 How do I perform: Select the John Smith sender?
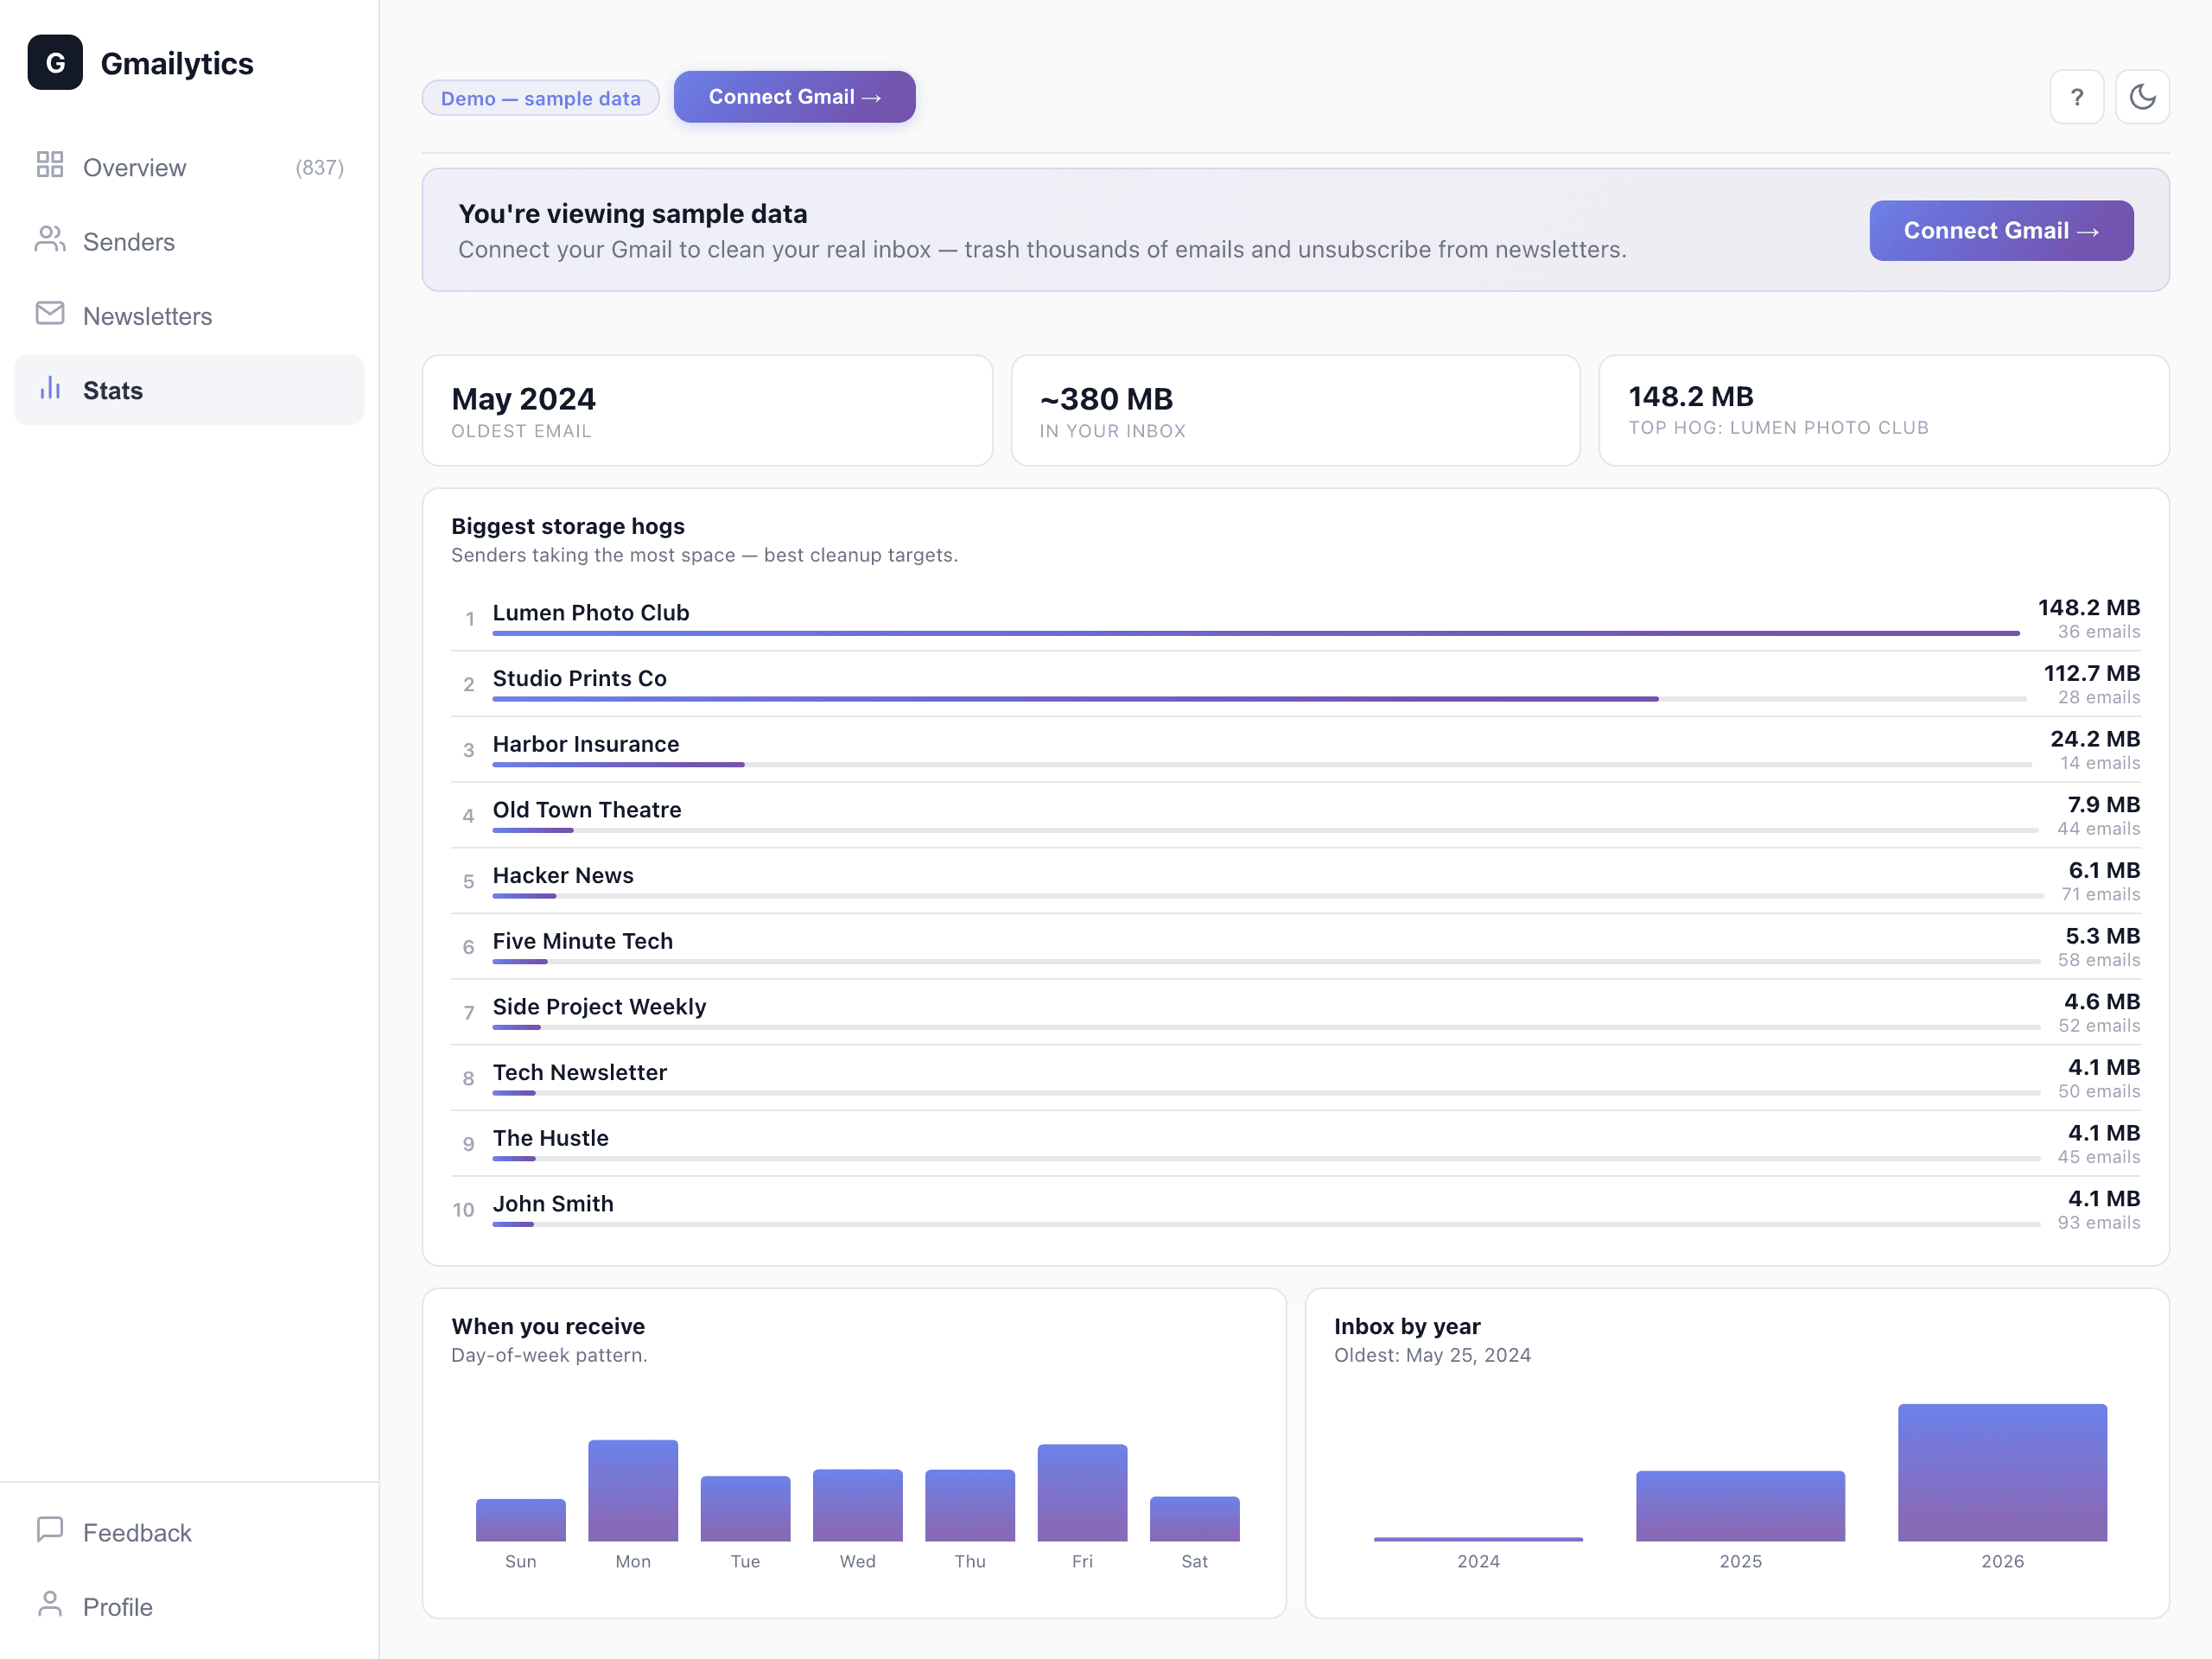[x=1296, y=1210]
